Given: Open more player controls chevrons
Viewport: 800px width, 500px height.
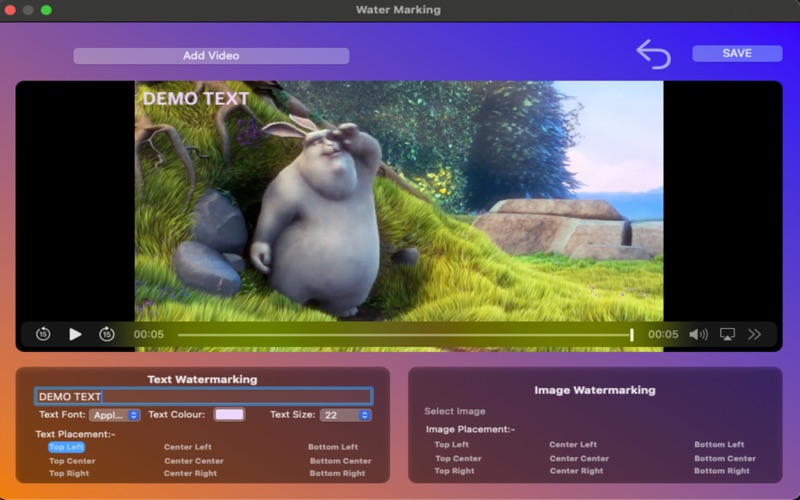Looking at the screenshot, I should click(755, 334).
